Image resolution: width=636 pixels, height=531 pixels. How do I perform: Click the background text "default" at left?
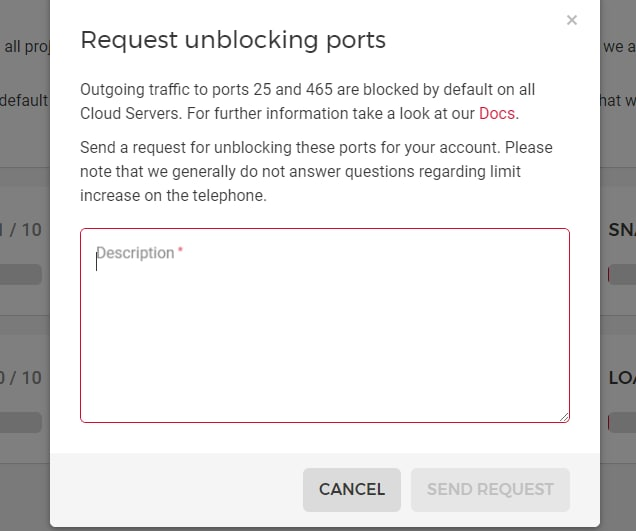23,100
